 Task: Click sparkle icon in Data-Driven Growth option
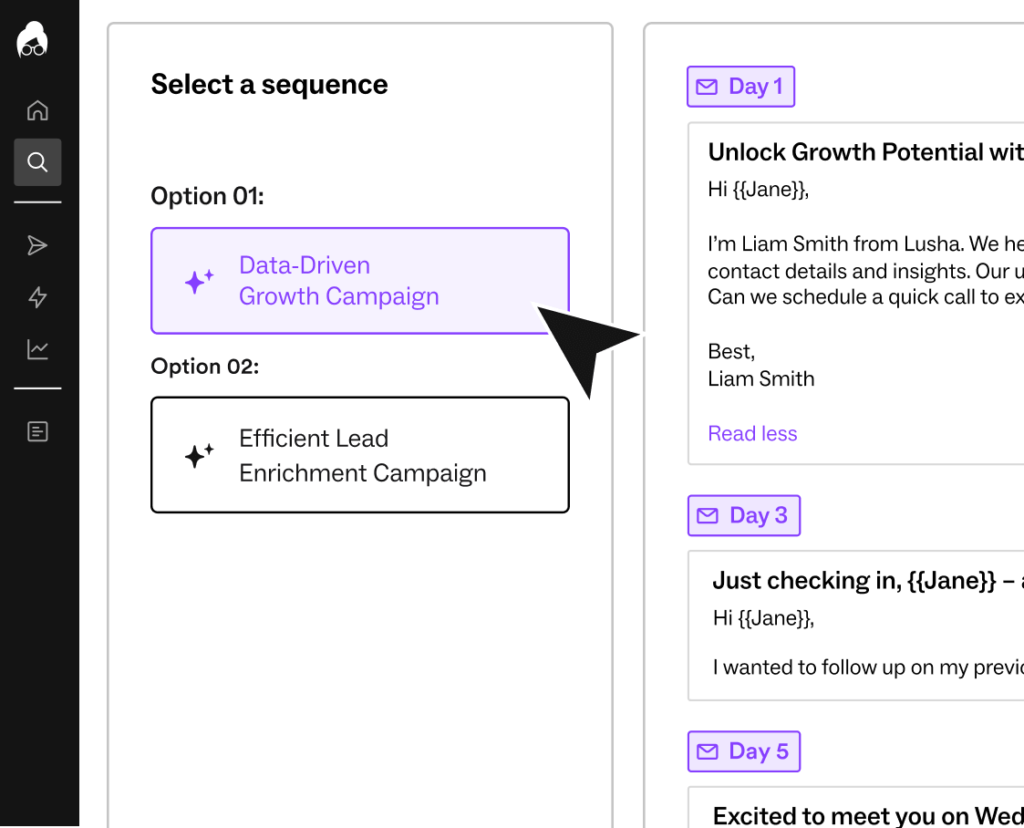click(199, 281)
